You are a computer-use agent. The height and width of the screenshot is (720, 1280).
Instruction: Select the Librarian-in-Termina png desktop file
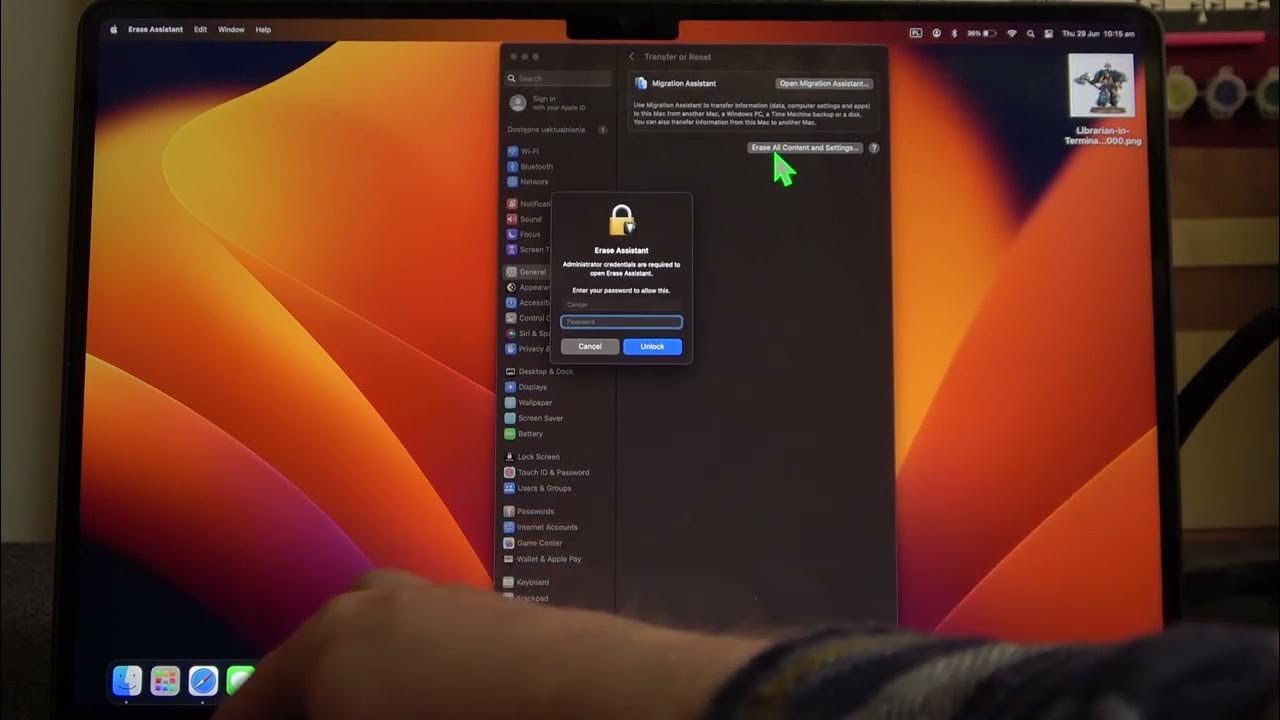coord(1102,100)
